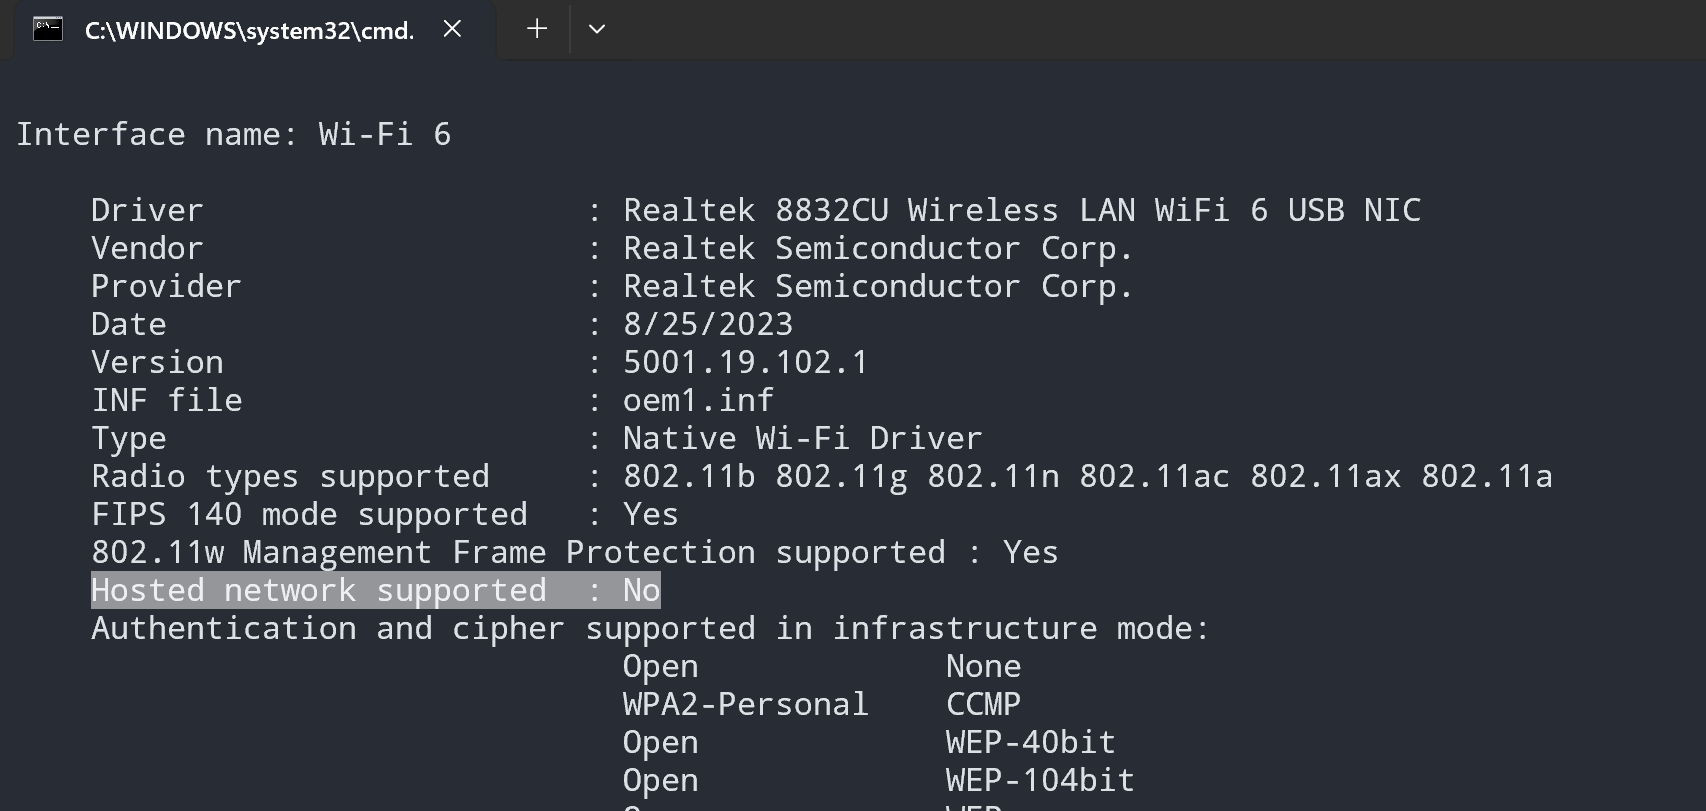Click the oem1.inf file name
The image size is (1706, 811).
(x=698, y=401)
